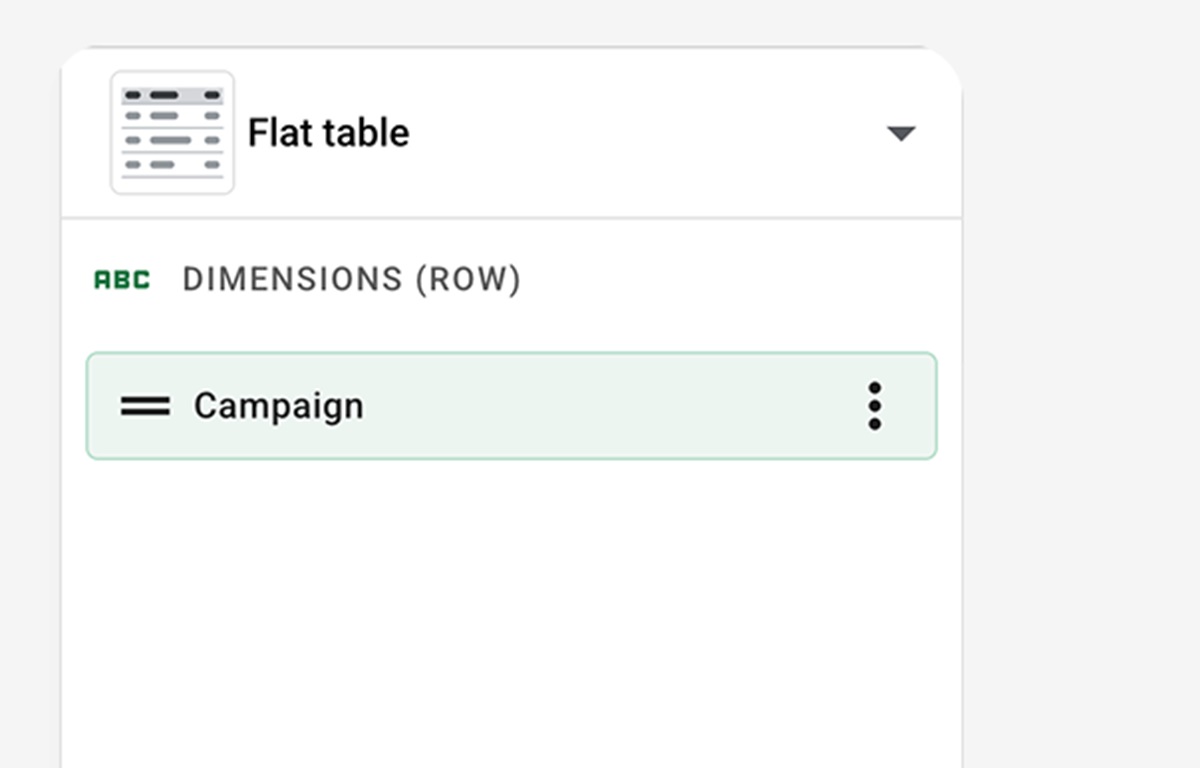This screenshot has width=1200, height=768.
Task: Click the Campaign drag handle icon
Action: point(145,406)
